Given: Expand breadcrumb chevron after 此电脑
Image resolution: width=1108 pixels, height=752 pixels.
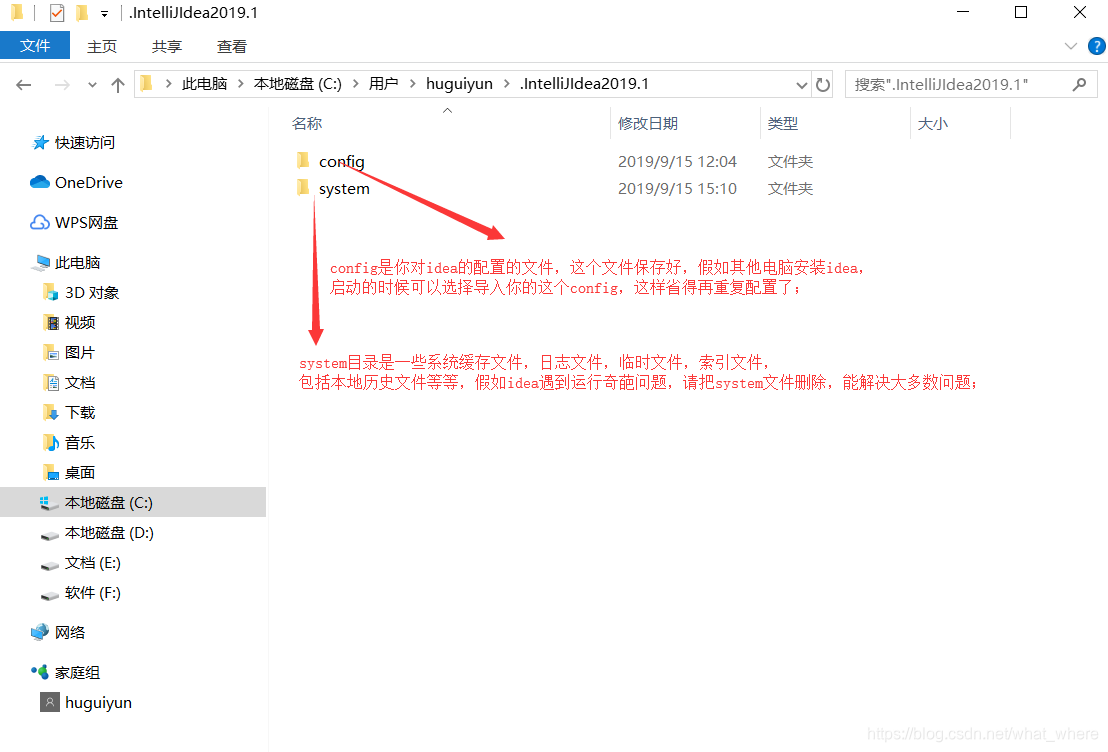Looking at the screenshot, I should pos(241,84).
